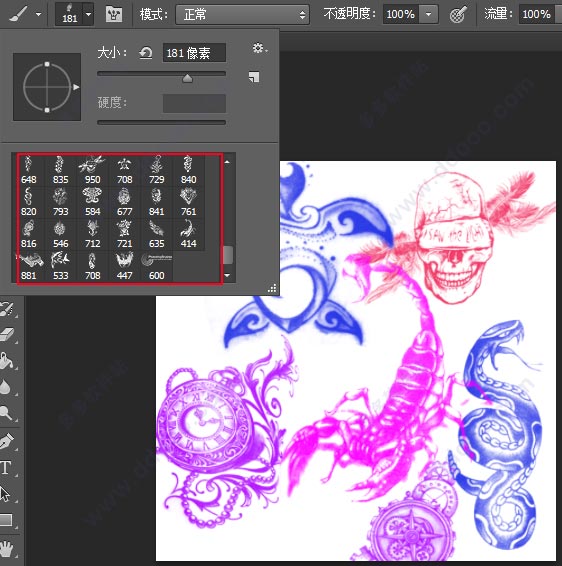
Task: Toggle pressure for opacity icon
Action: (458, 14)
